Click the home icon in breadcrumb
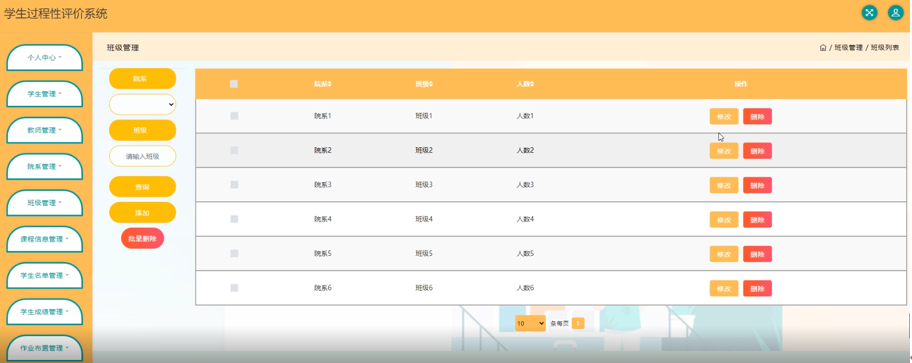Screen dimensions: 912x363 coord(822,48)
